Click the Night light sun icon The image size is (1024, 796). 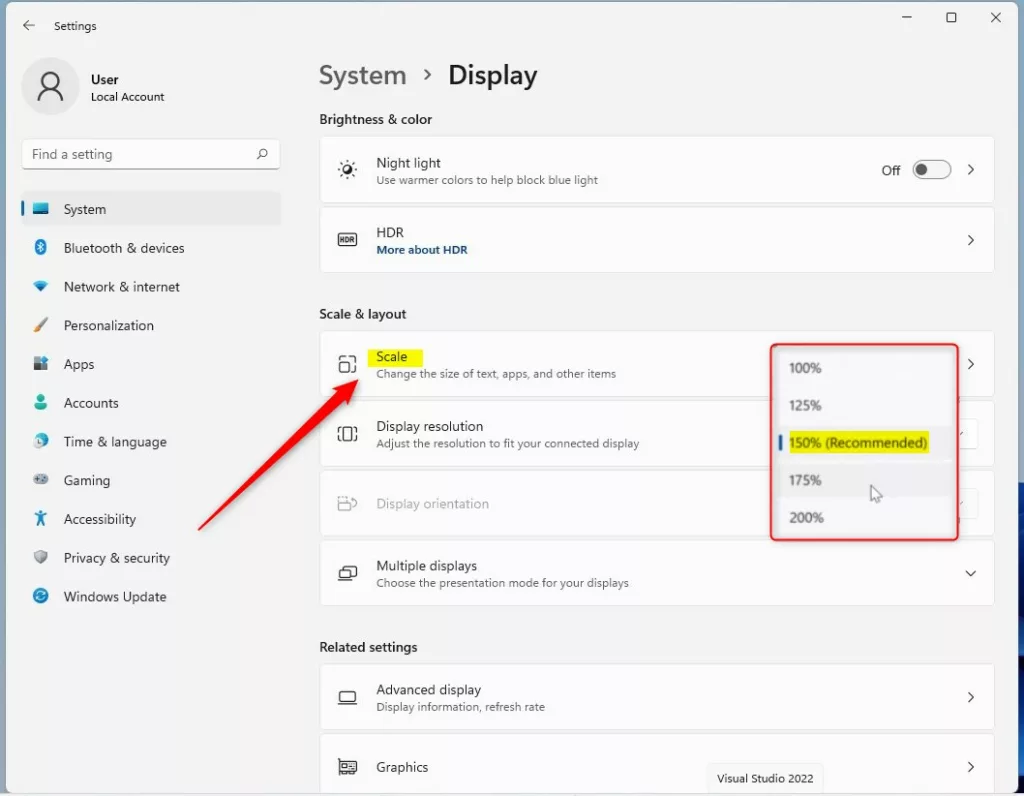click(347, 170)
